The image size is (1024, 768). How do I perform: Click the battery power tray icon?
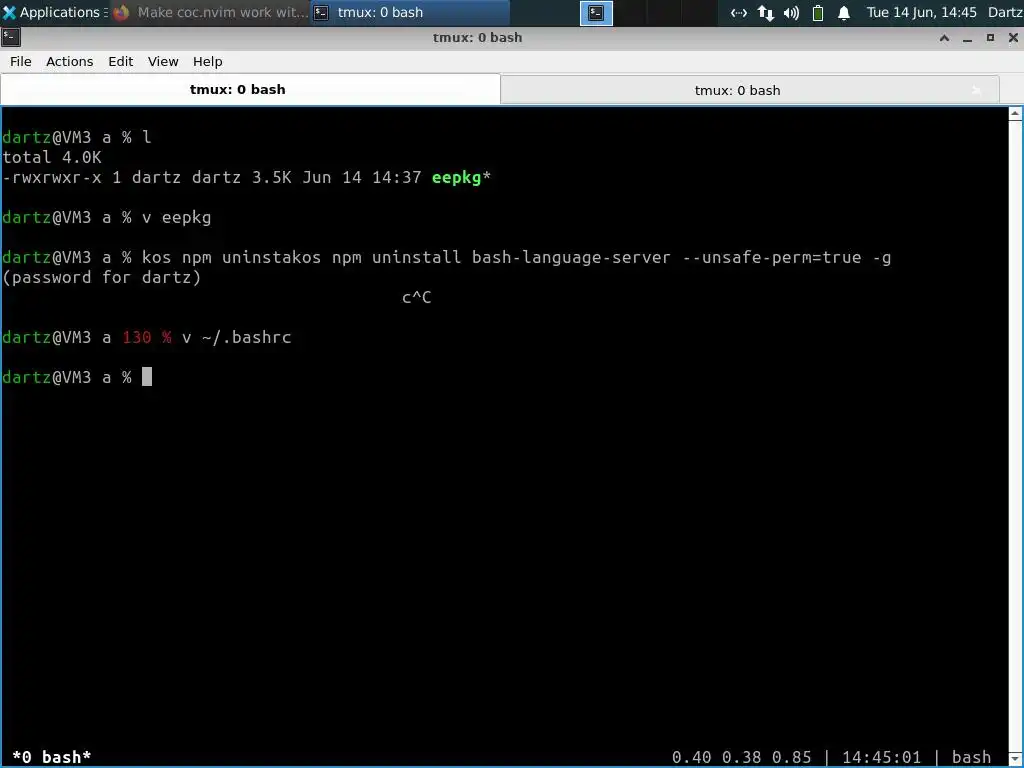[818, 13]
